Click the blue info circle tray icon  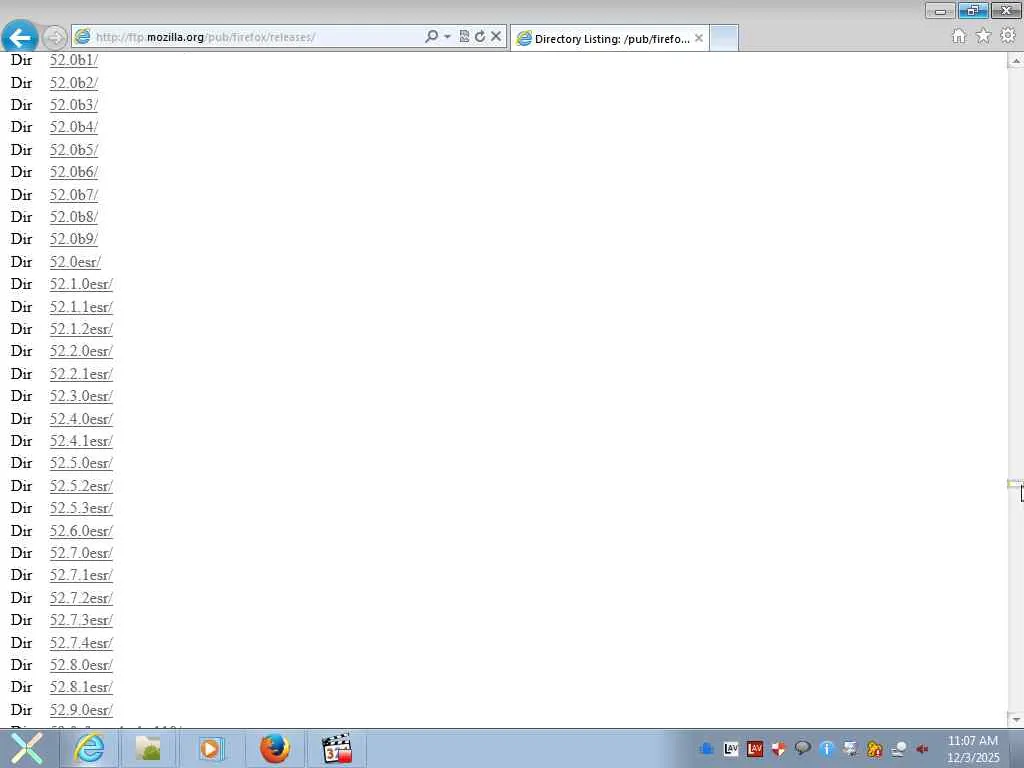pyautogui.click(x=827, y=749)
